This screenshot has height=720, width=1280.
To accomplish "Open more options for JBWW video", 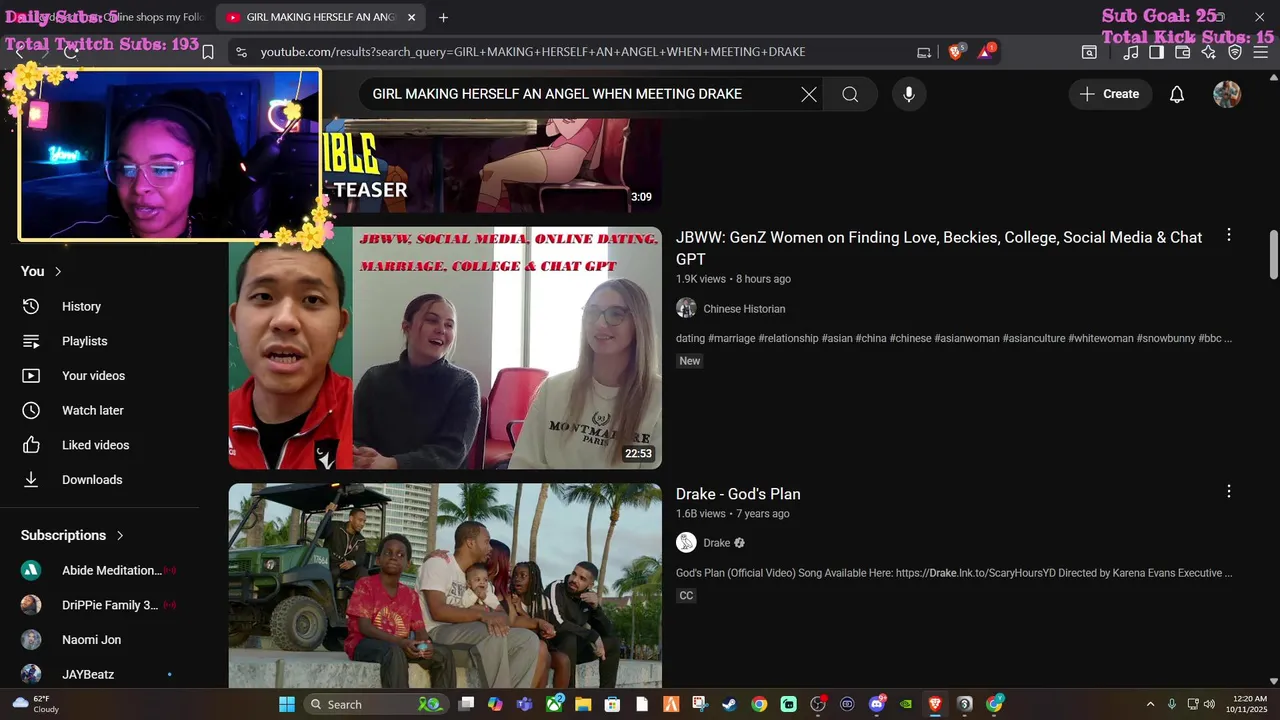I will pos(1229,235).
